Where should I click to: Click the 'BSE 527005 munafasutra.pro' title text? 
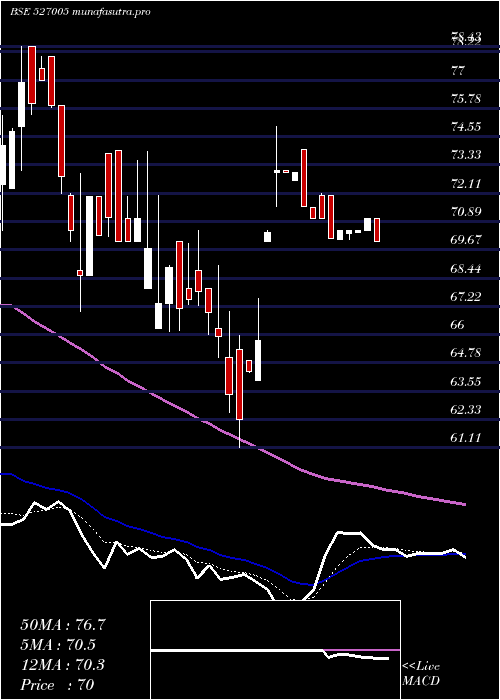pos(80,12)
